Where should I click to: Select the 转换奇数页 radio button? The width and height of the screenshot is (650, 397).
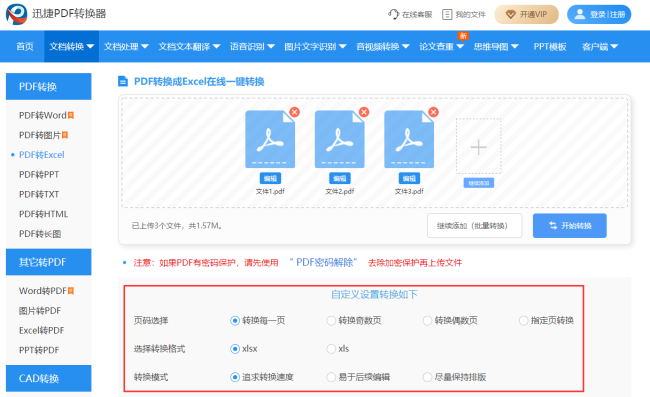331,321
